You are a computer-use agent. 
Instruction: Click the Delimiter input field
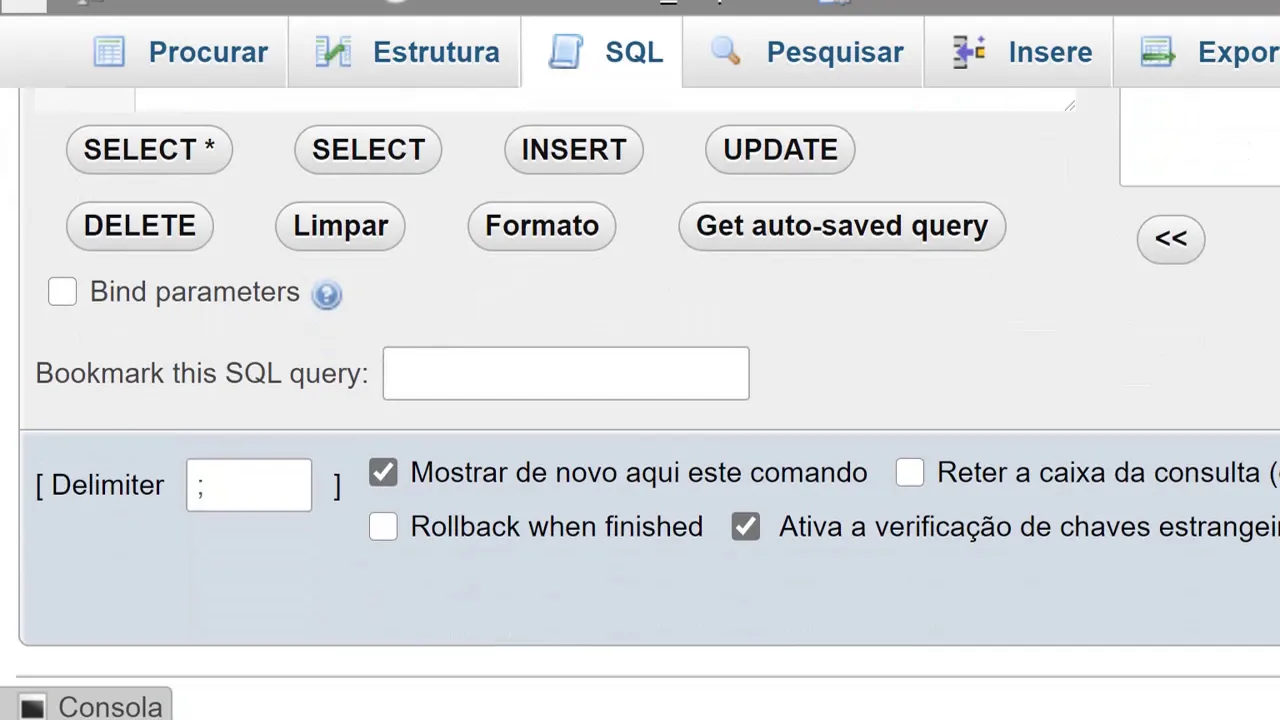point(249,486)
